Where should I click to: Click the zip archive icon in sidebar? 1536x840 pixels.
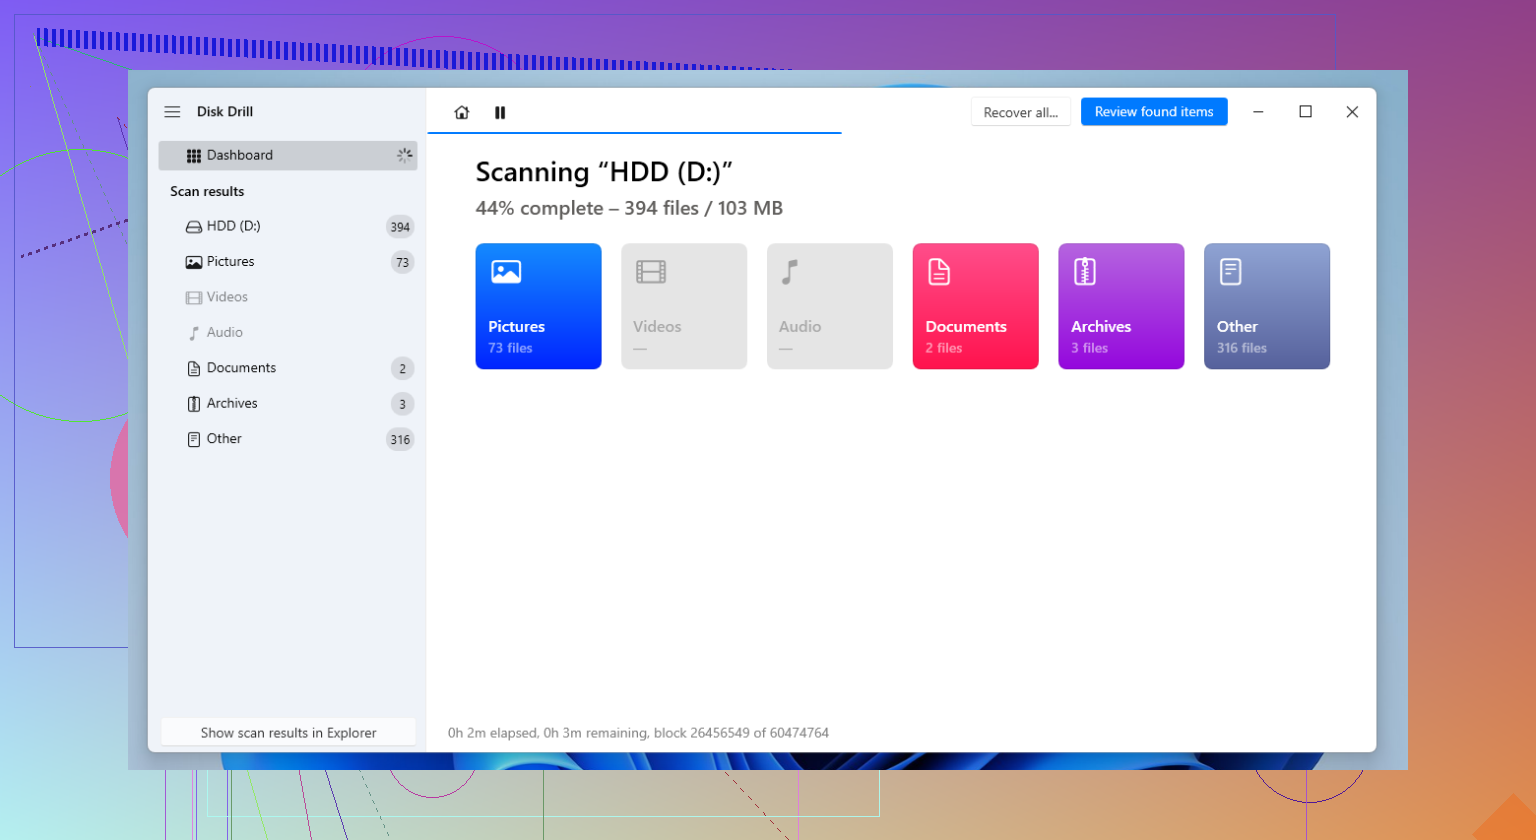pyautogui.click(x=194, y=404)
